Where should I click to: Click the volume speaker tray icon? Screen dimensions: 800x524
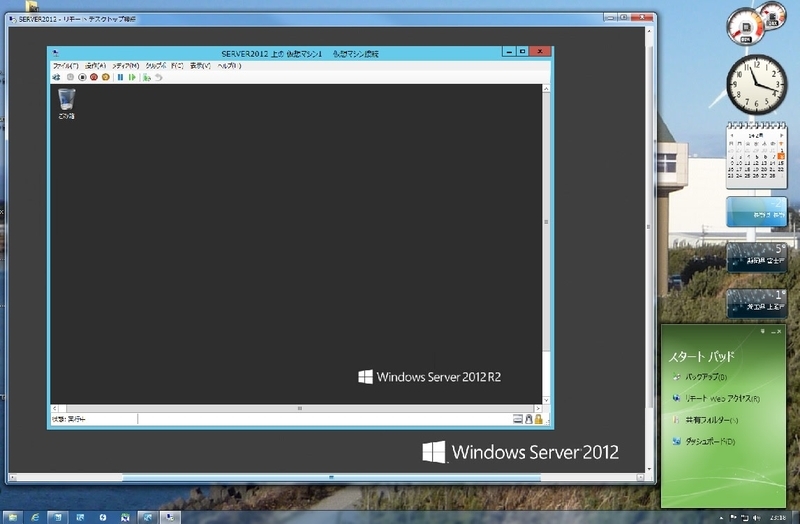[x=756, y=517]
